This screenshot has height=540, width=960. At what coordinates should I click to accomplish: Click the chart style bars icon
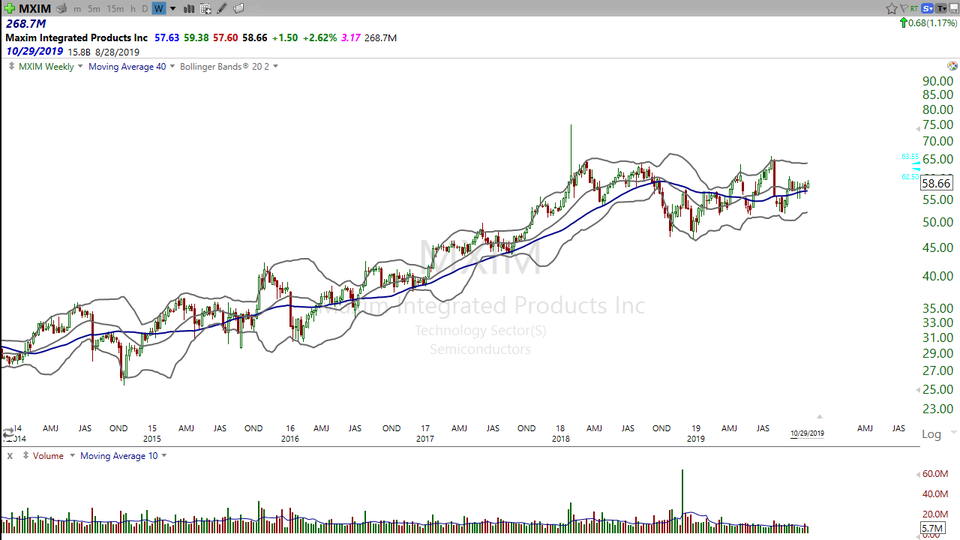coord(189,9)
